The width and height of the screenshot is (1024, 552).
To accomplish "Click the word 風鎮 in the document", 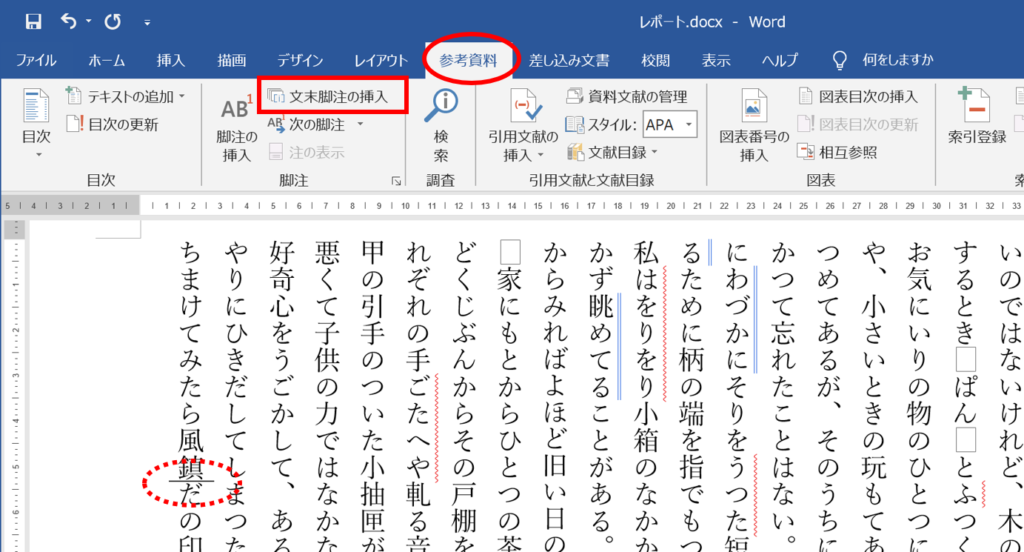I will (191, 456).
